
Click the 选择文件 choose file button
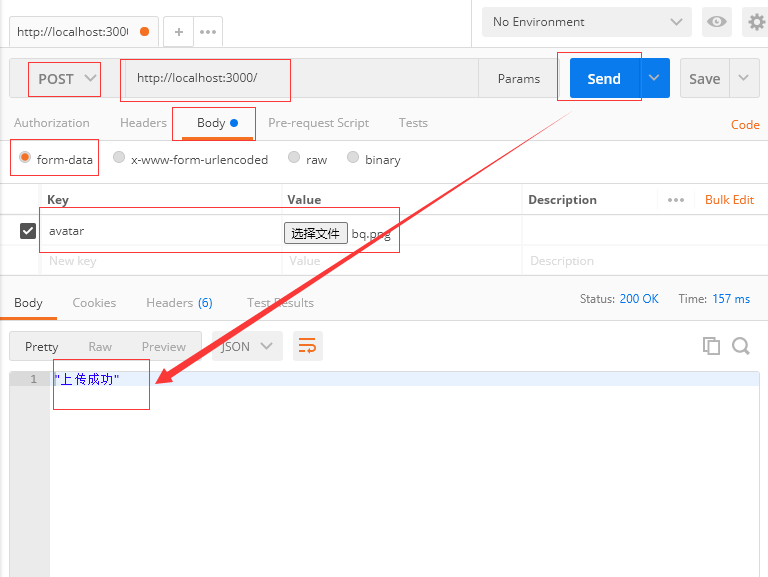(x=315, y=233)
